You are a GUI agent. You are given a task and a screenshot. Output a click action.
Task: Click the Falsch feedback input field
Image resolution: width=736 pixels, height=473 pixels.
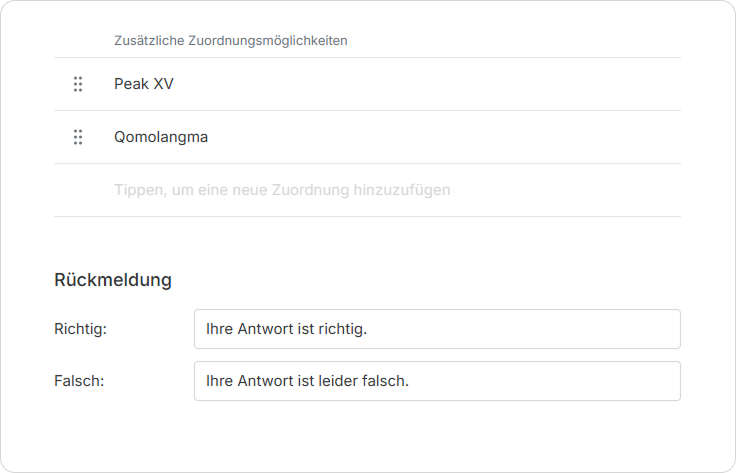tap(437, 381)
